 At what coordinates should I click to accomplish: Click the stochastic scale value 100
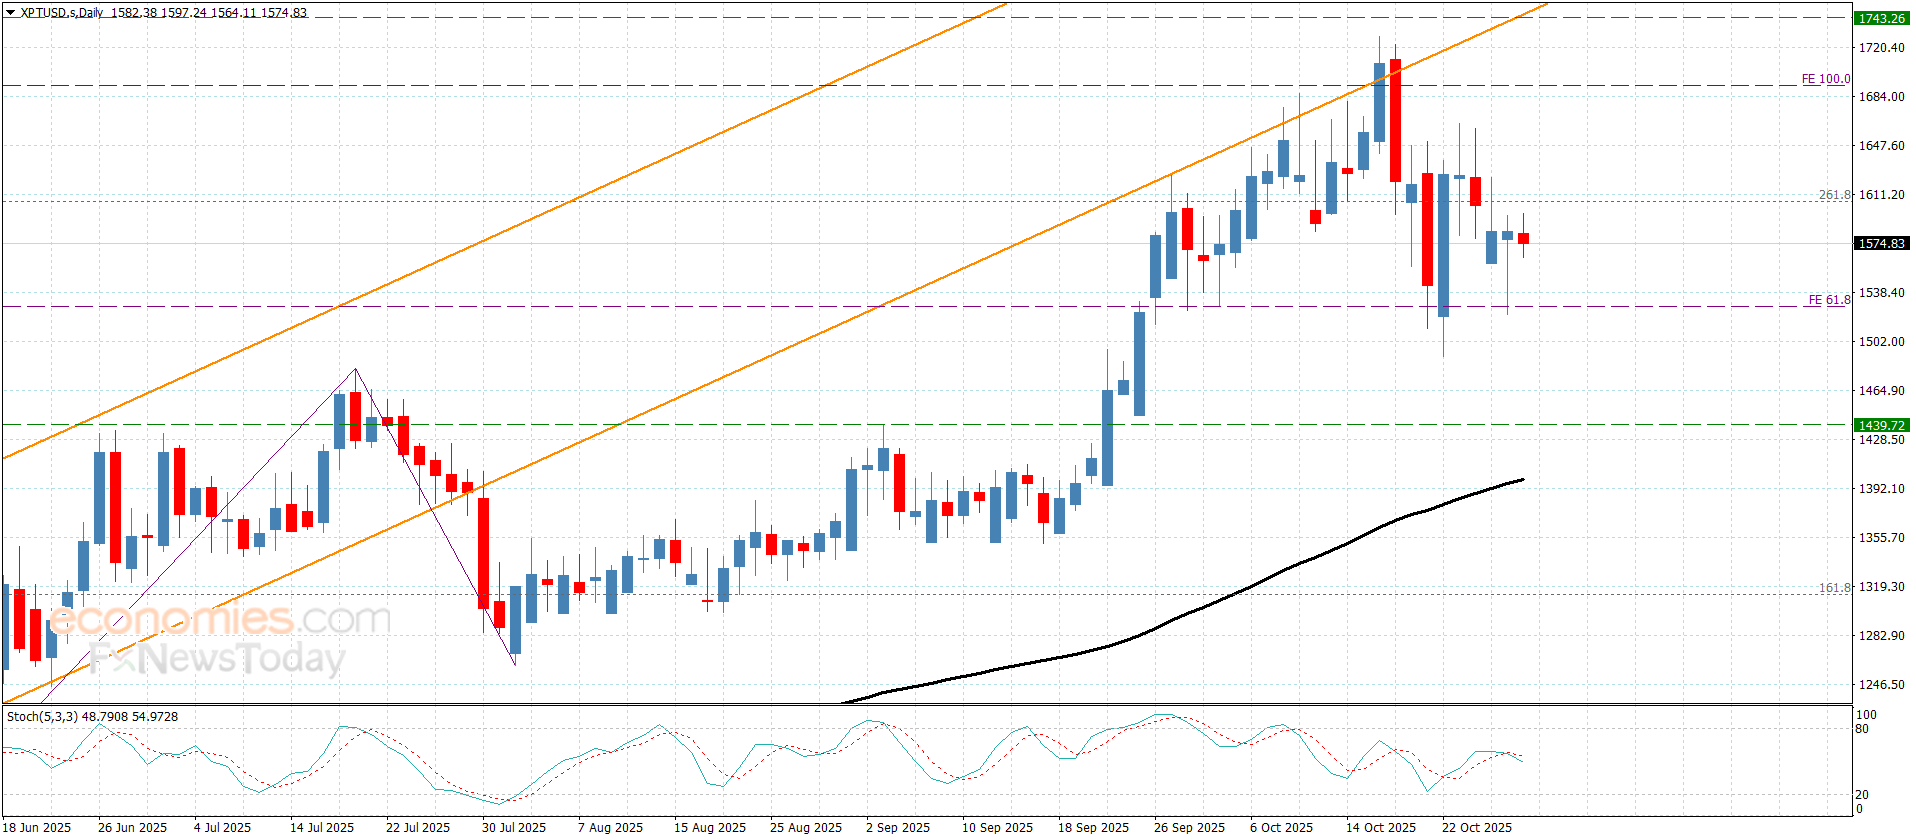tap(1866, 715)
